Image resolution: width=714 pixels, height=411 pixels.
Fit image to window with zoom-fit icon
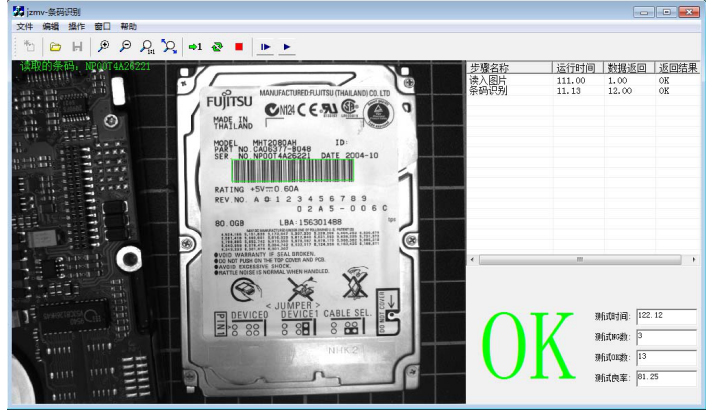[x=169, y=46]
